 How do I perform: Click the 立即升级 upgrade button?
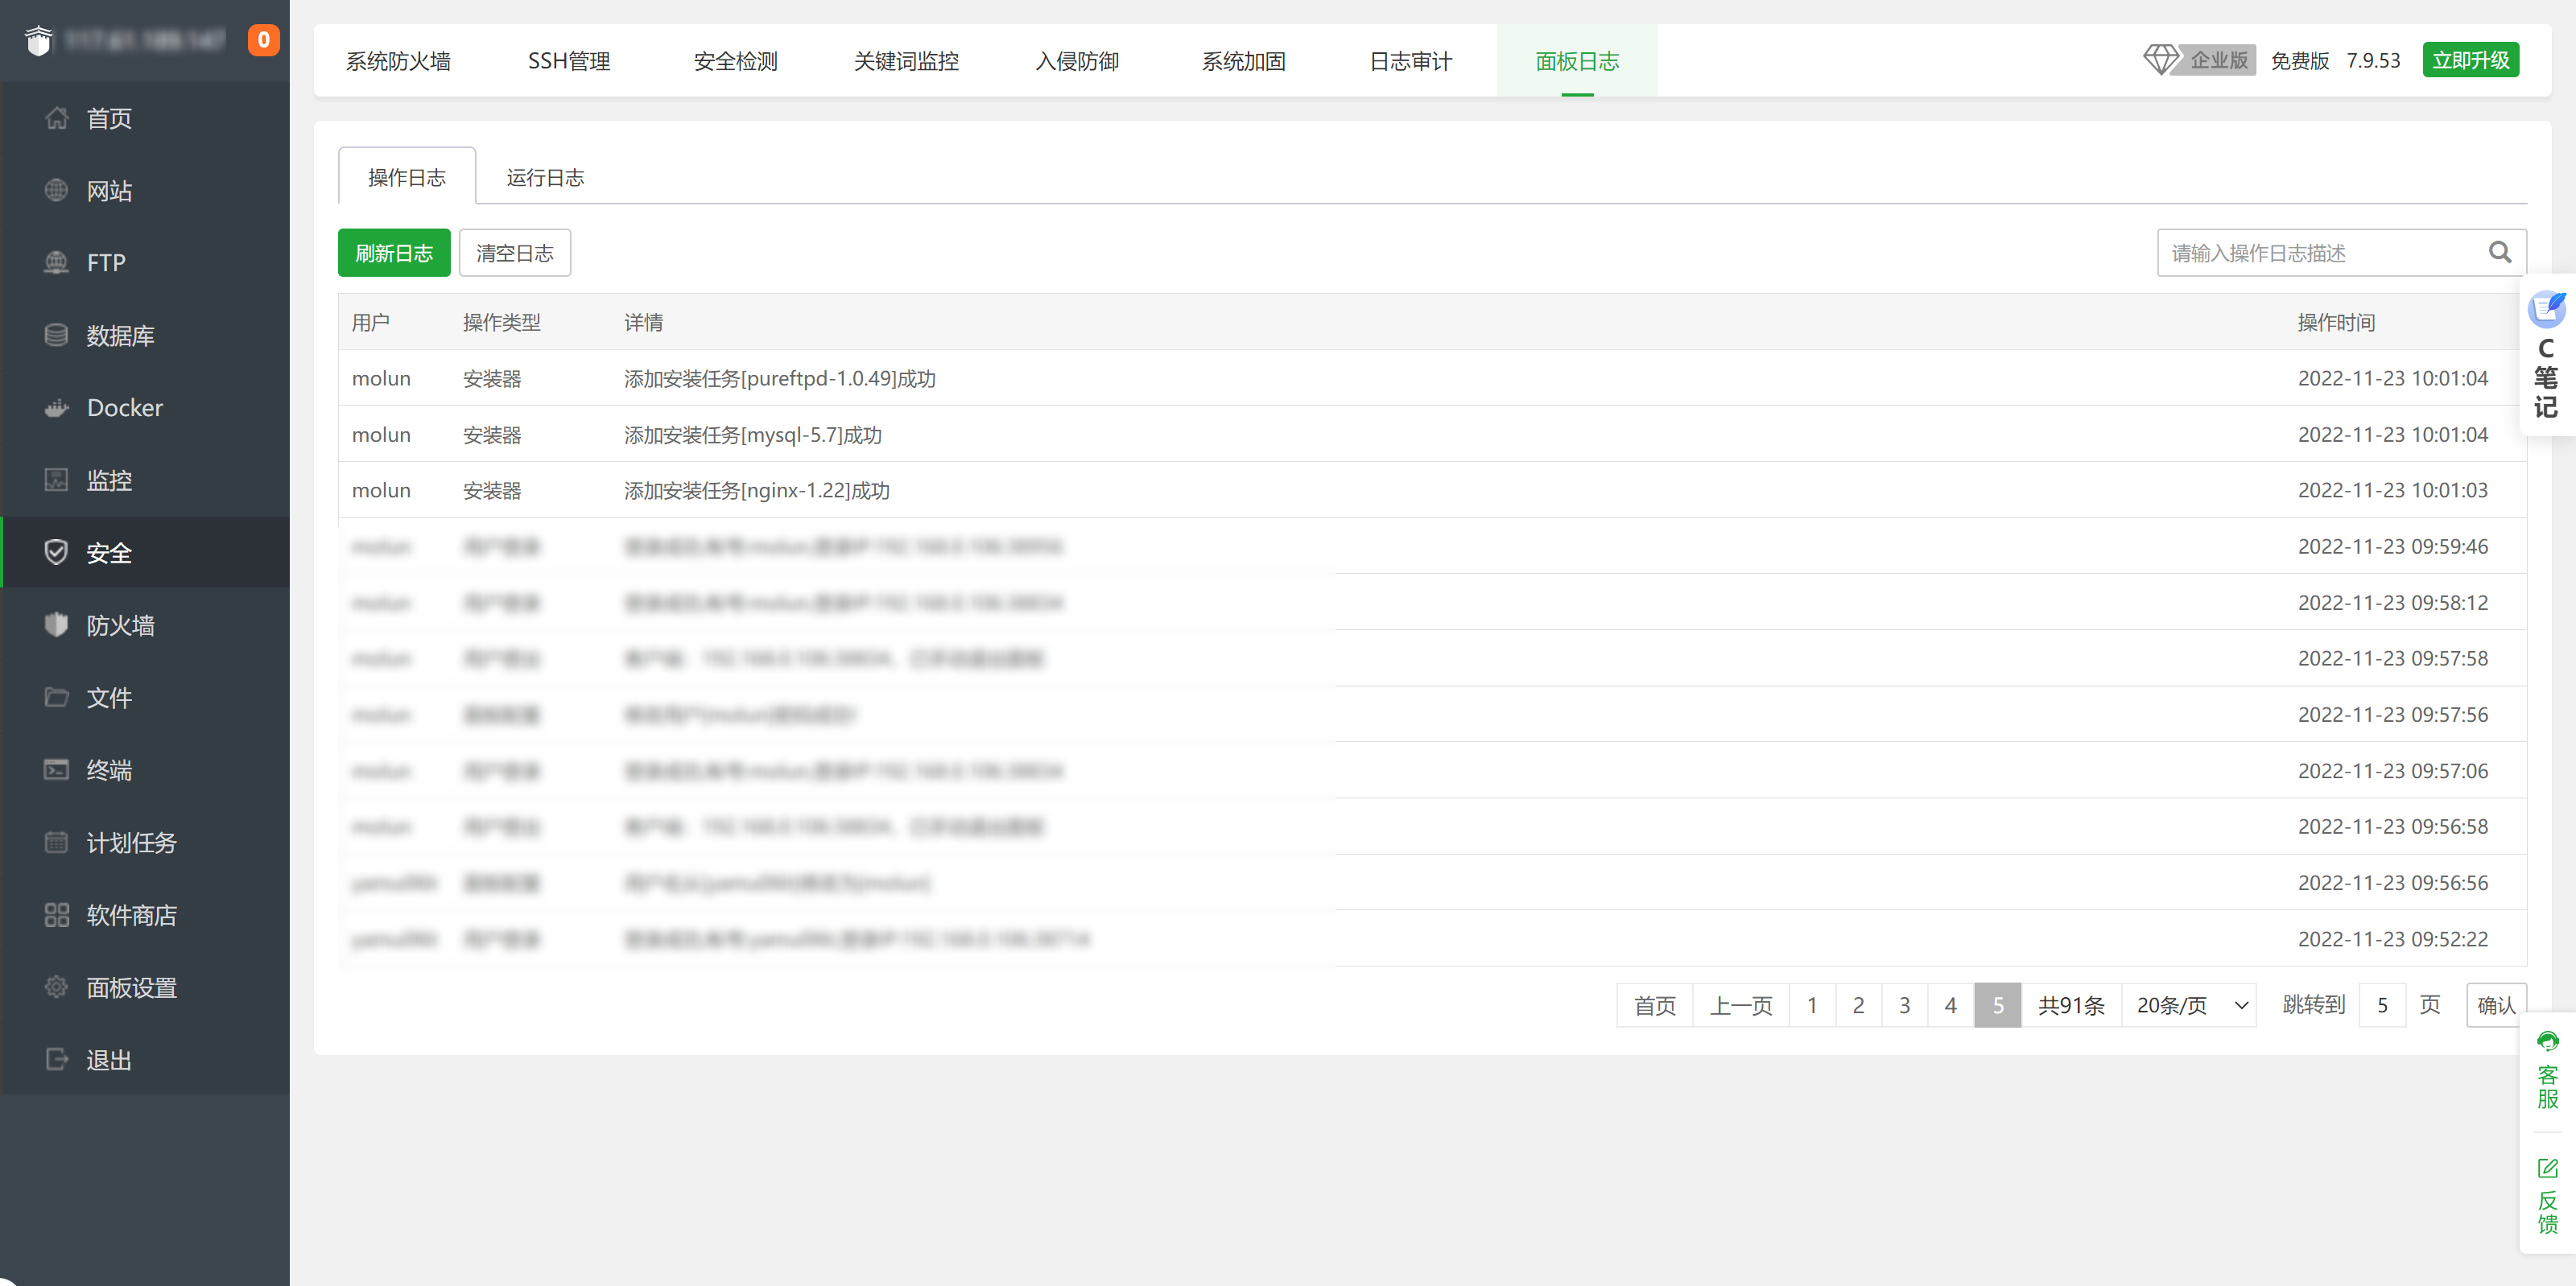click(2470, 60)
